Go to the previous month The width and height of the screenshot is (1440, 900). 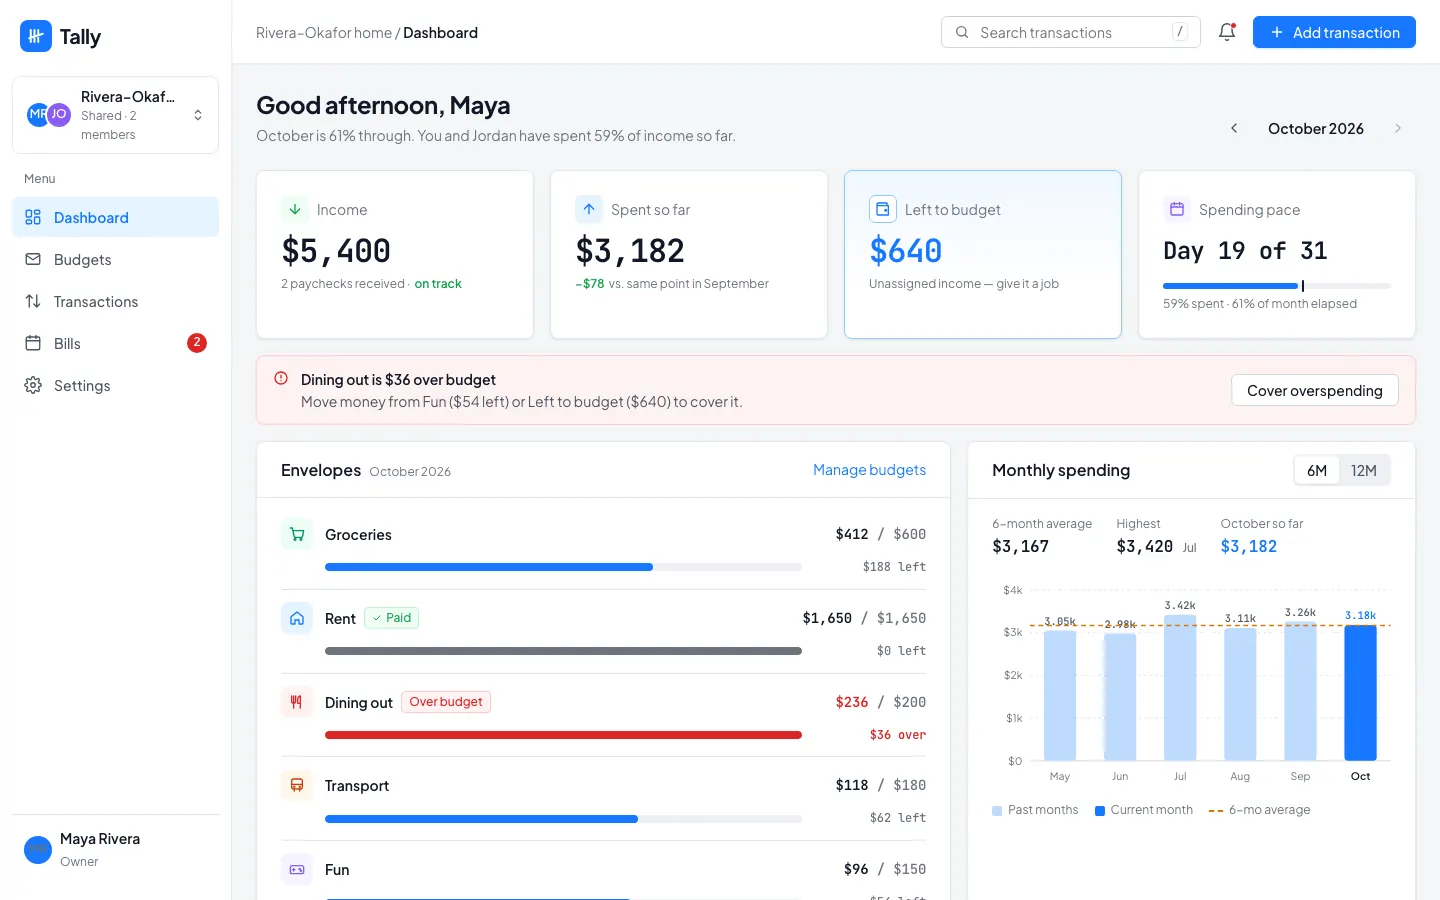pos(1234,128)
